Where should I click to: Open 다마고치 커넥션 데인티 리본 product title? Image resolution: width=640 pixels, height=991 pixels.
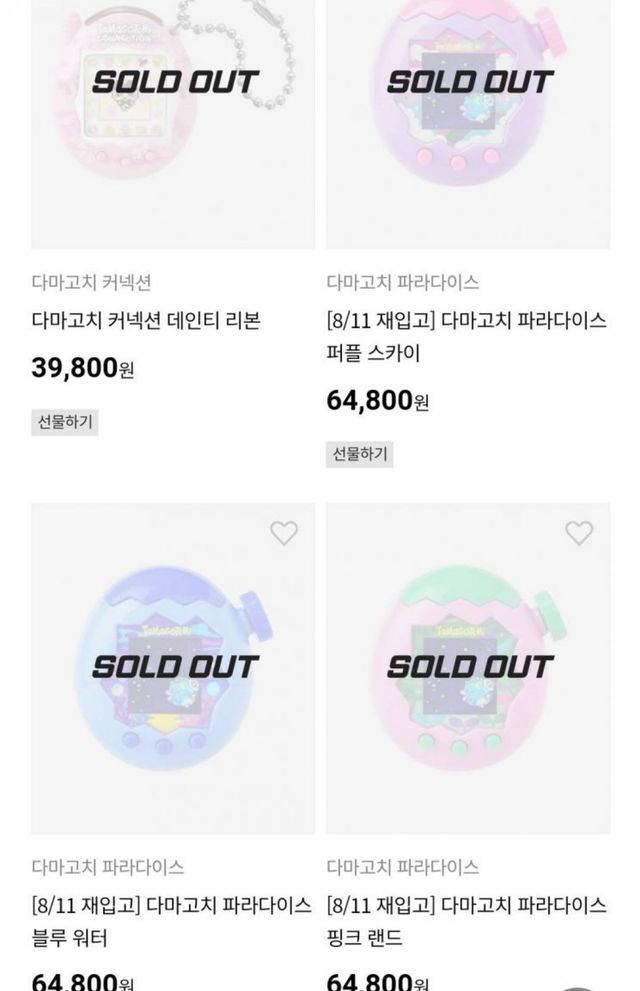(146, 321)
